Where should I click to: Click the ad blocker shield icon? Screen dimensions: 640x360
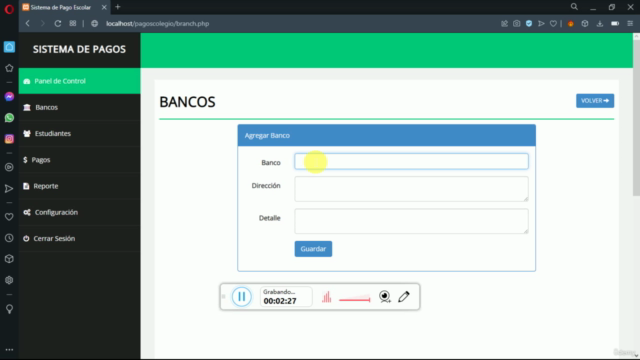click(x=529, y=24)
